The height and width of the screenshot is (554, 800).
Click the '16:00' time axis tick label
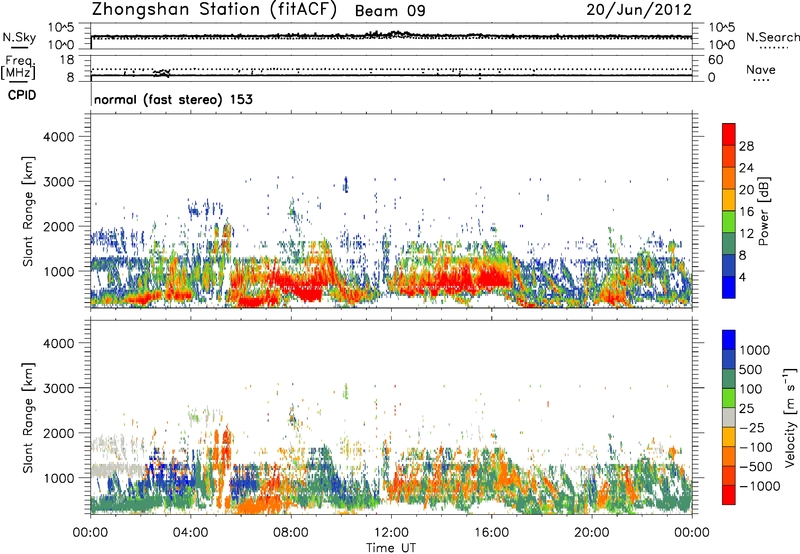coord(491,533)
